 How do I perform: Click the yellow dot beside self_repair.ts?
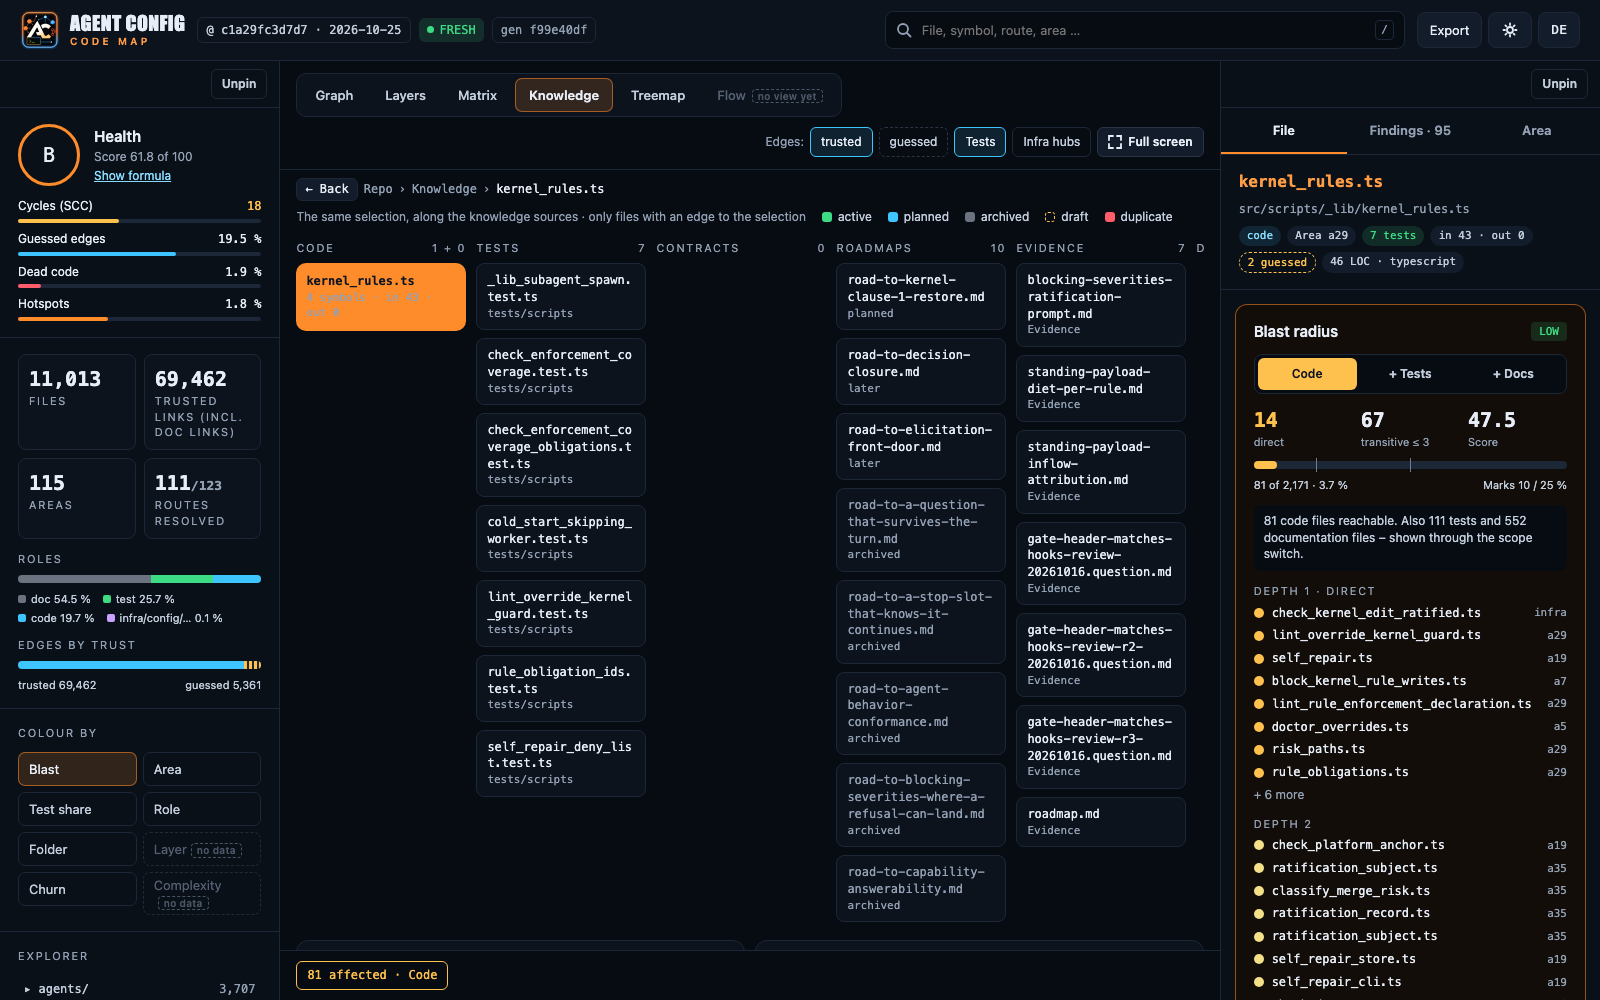(x=1260, y=658)
